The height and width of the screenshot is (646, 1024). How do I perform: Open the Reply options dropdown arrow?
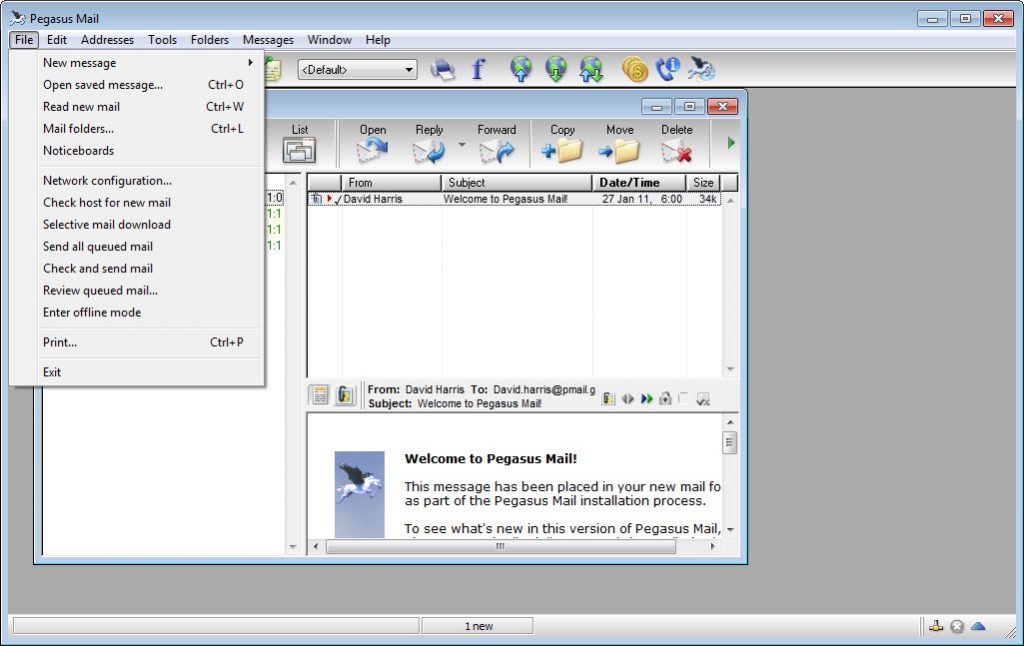click(x=462, y=144)
